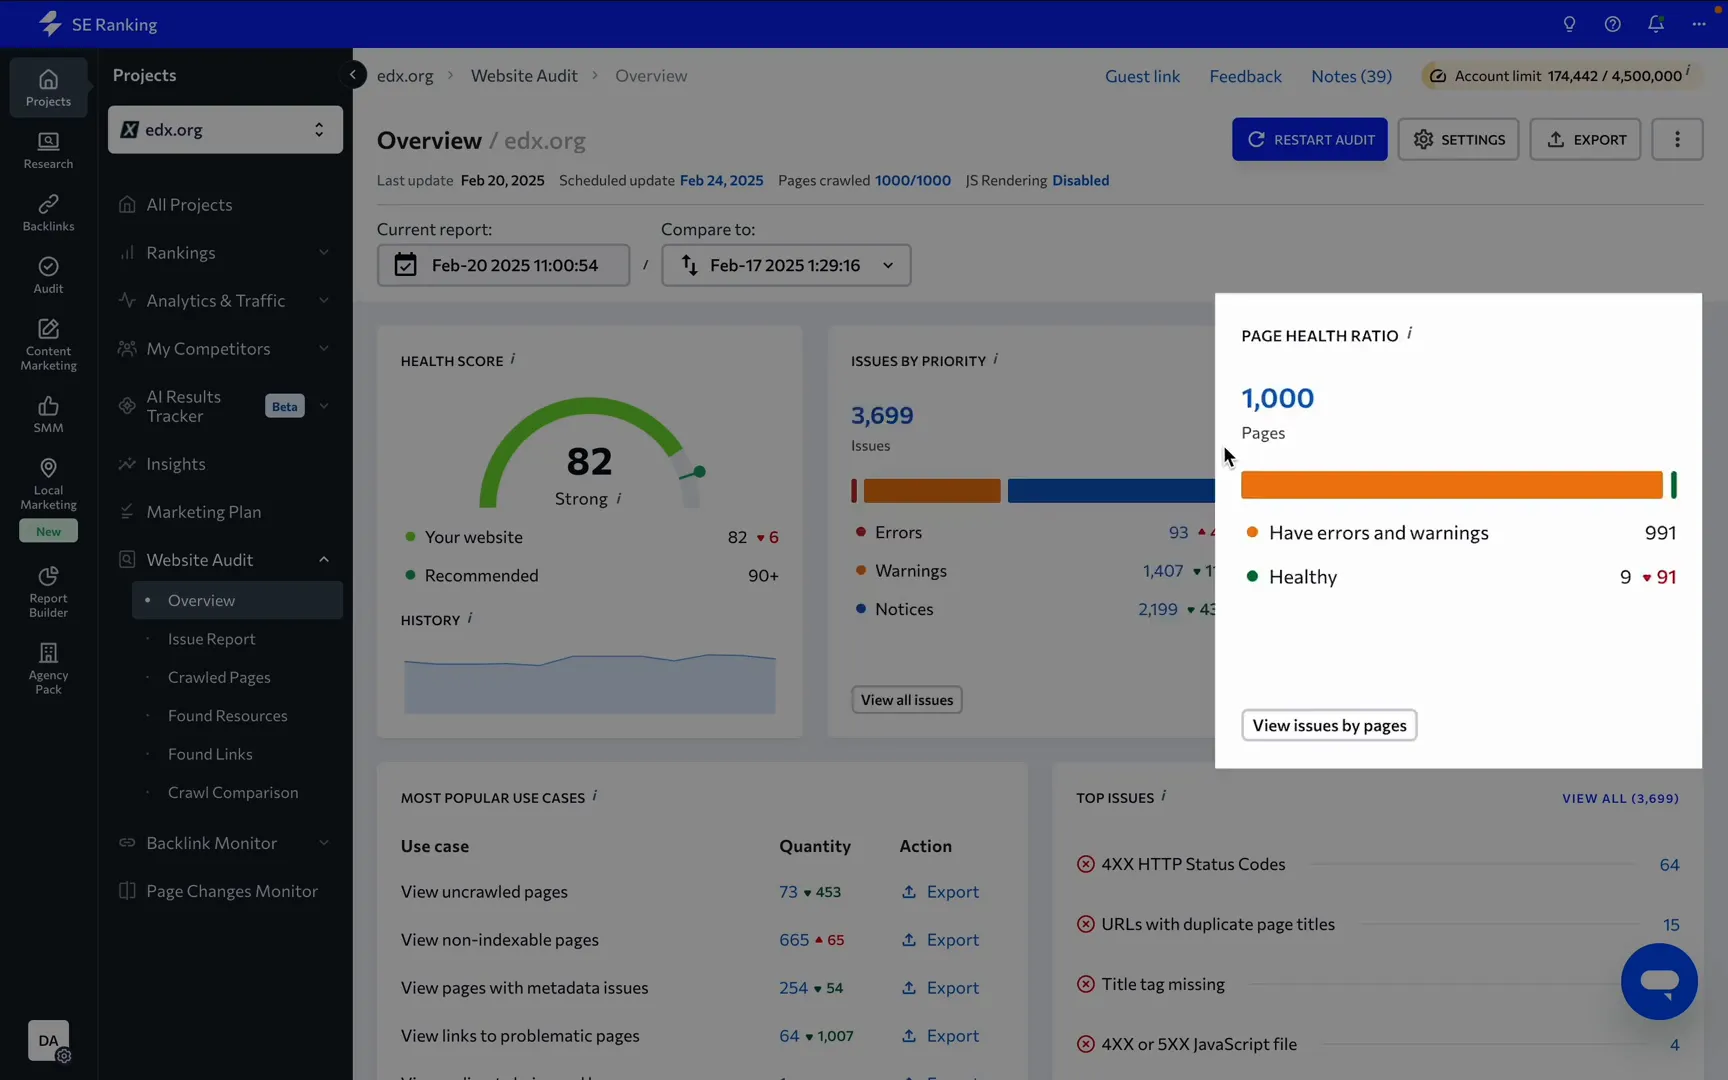
Task: Select the Audit sidebar icon
Action: click(x=47, y=274)
